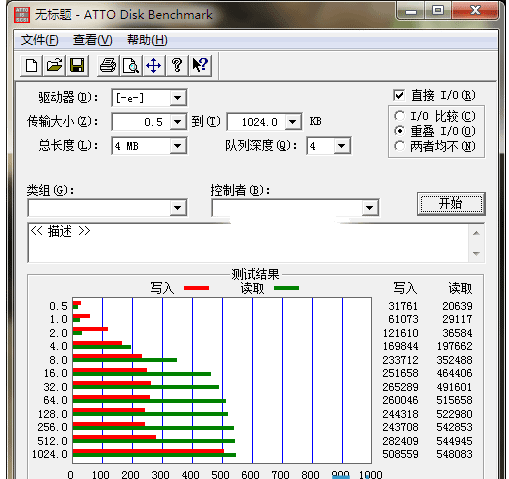Expand the minimum 传输大小 dropdown showing 0.5

click(178, 122)
